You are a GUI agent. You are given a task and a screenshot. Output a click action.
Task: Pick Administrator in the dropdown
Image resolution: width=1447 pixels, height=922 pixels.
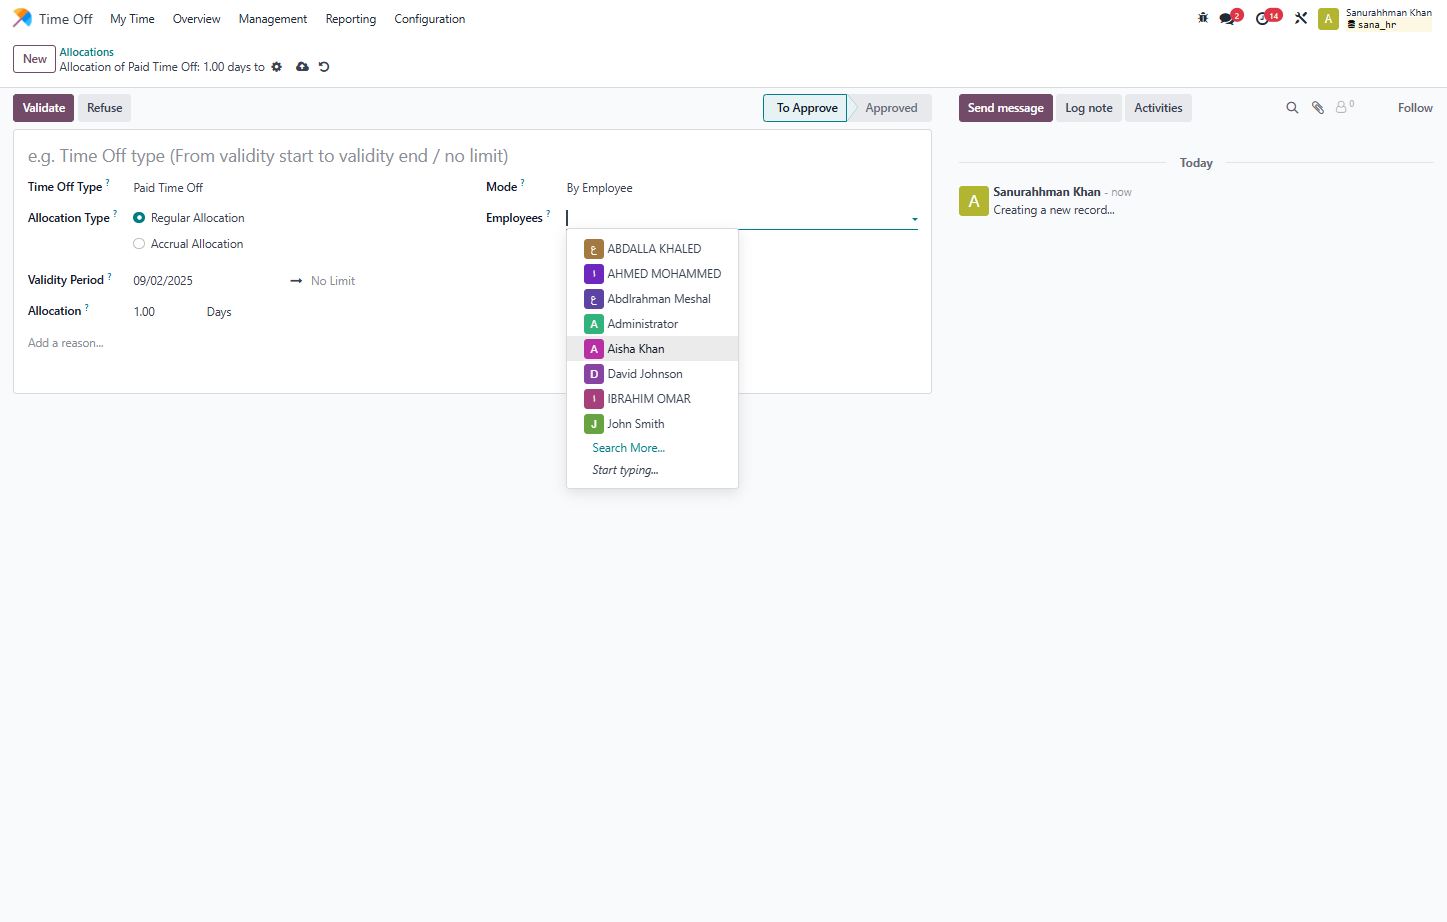[652, 324]
